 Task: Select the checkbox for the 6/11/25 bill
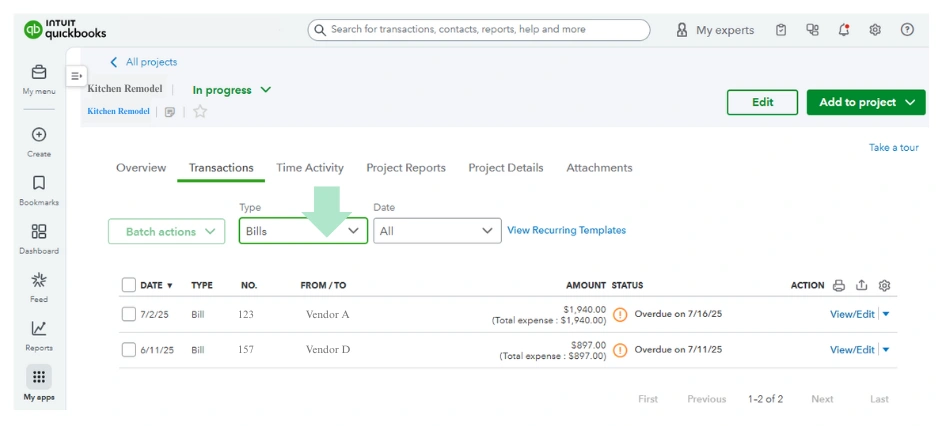pos(128,350)
